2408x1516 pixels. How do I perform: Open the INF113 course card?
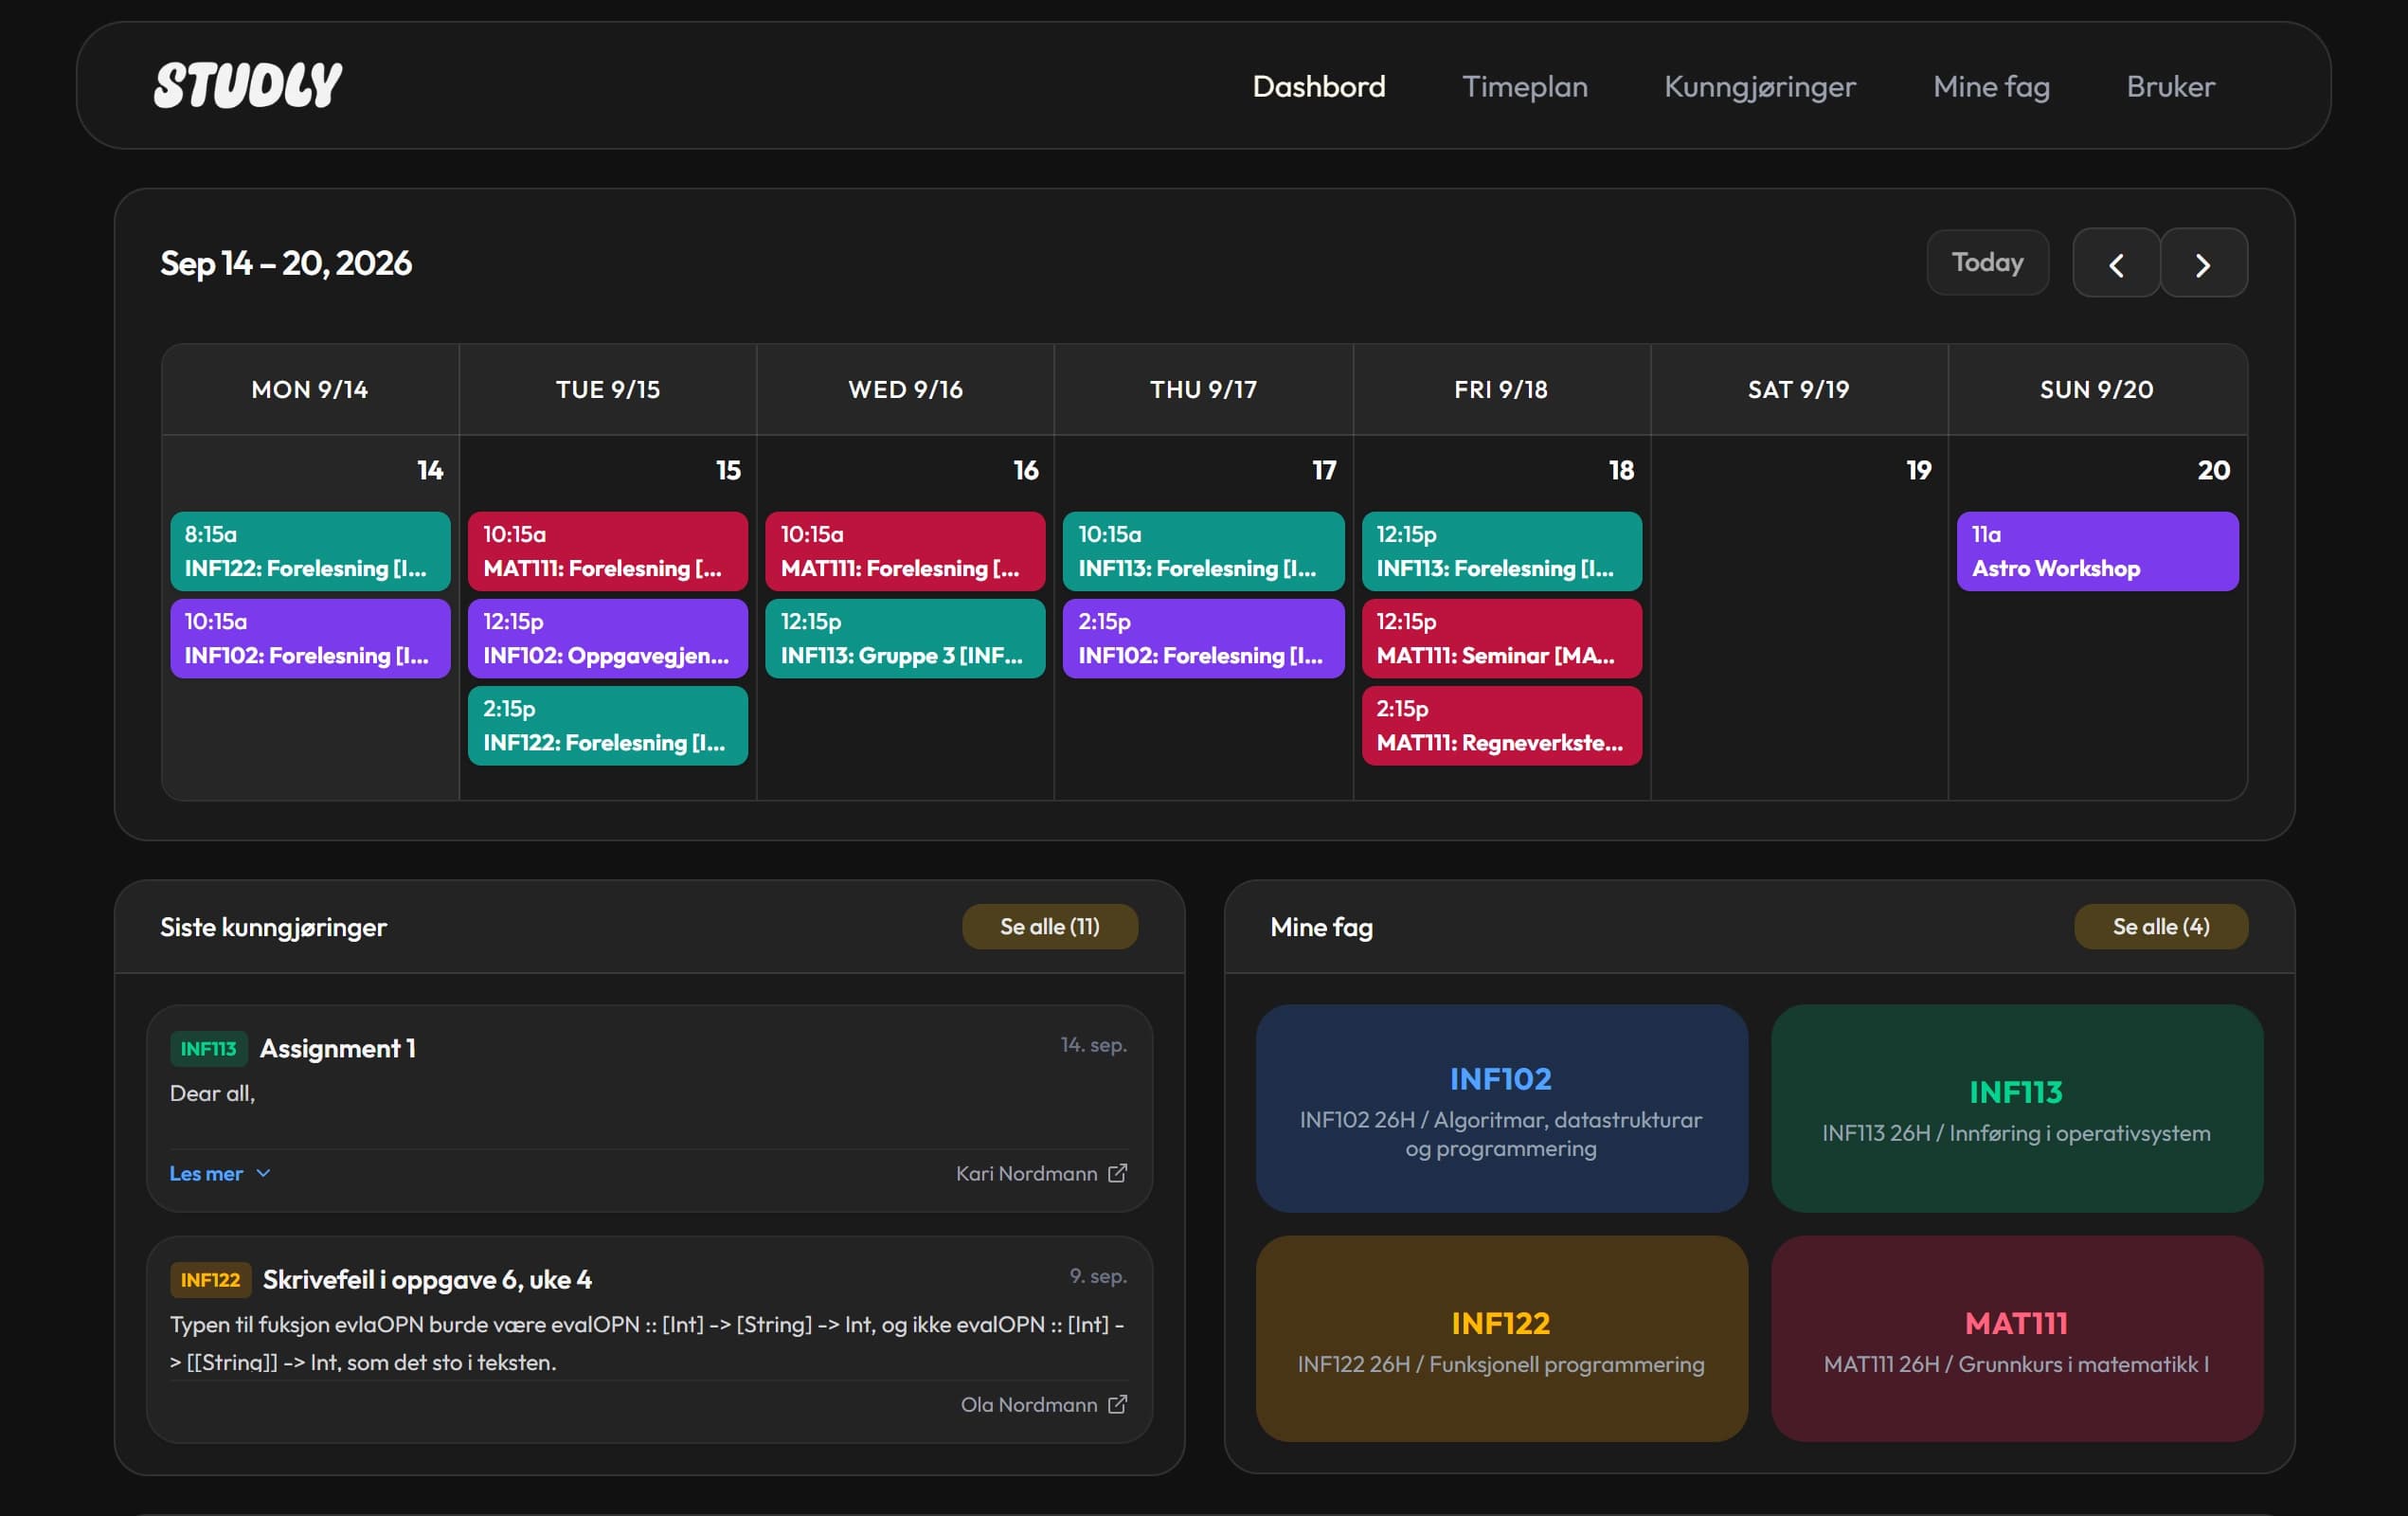2016,1108
